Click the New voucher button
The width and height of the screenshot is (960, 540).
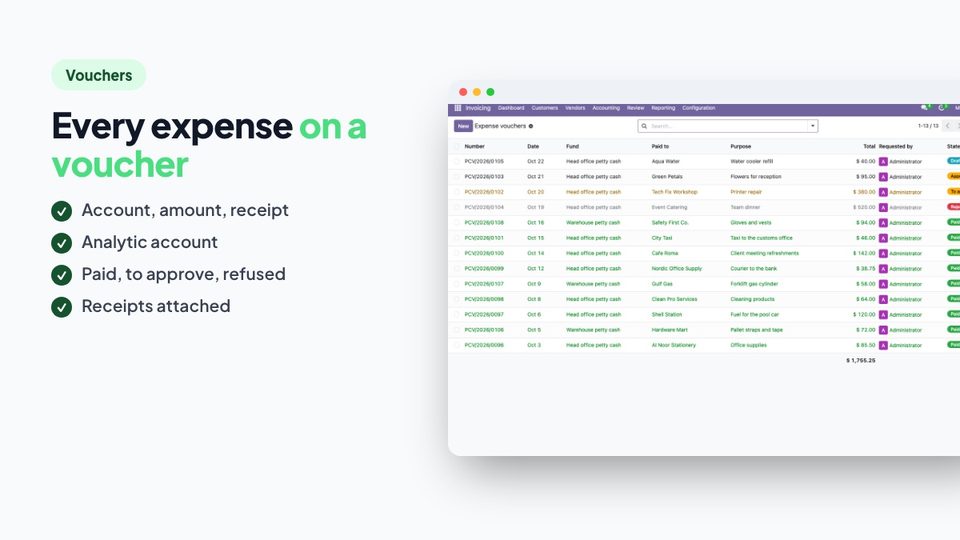point(463,126)
